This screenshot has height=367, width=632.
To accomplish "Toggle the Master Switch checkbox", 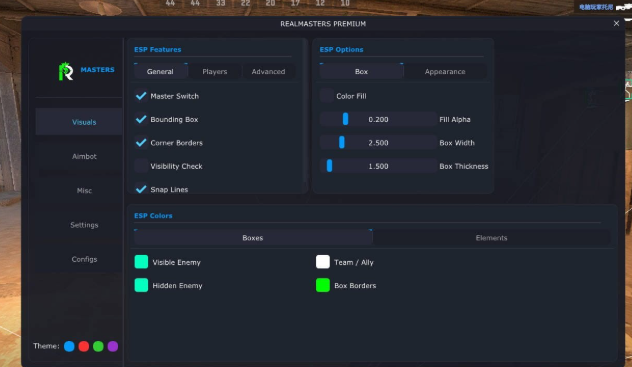I will tap(141, 96).
